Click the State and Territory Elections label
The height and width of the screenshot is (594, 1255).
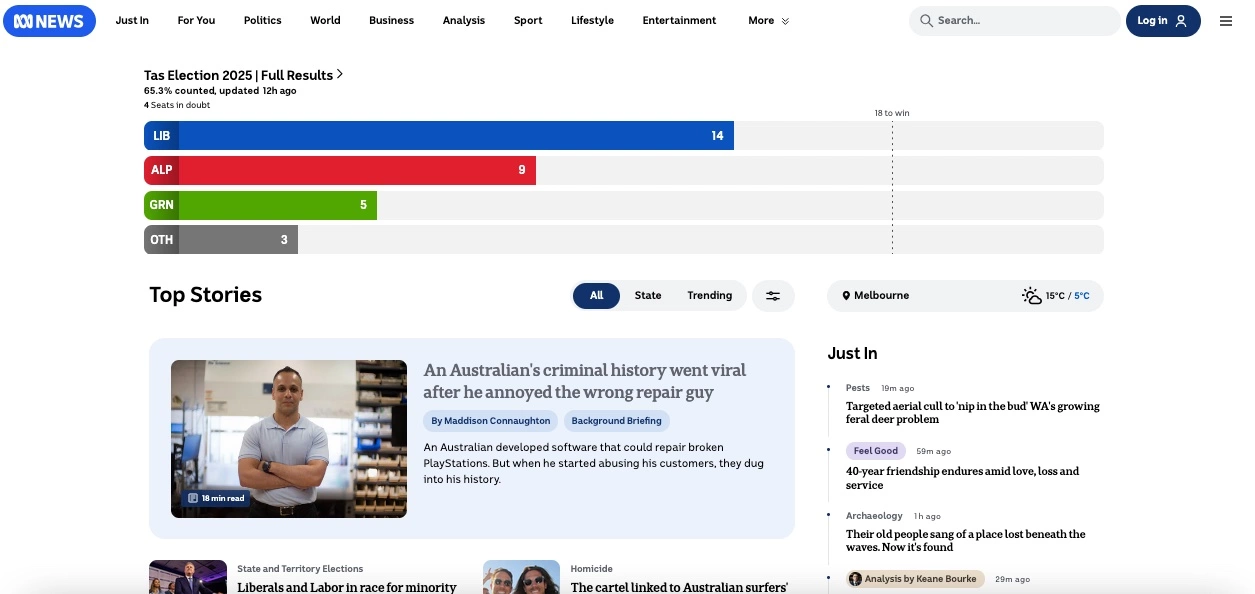[x=300, y=569]
